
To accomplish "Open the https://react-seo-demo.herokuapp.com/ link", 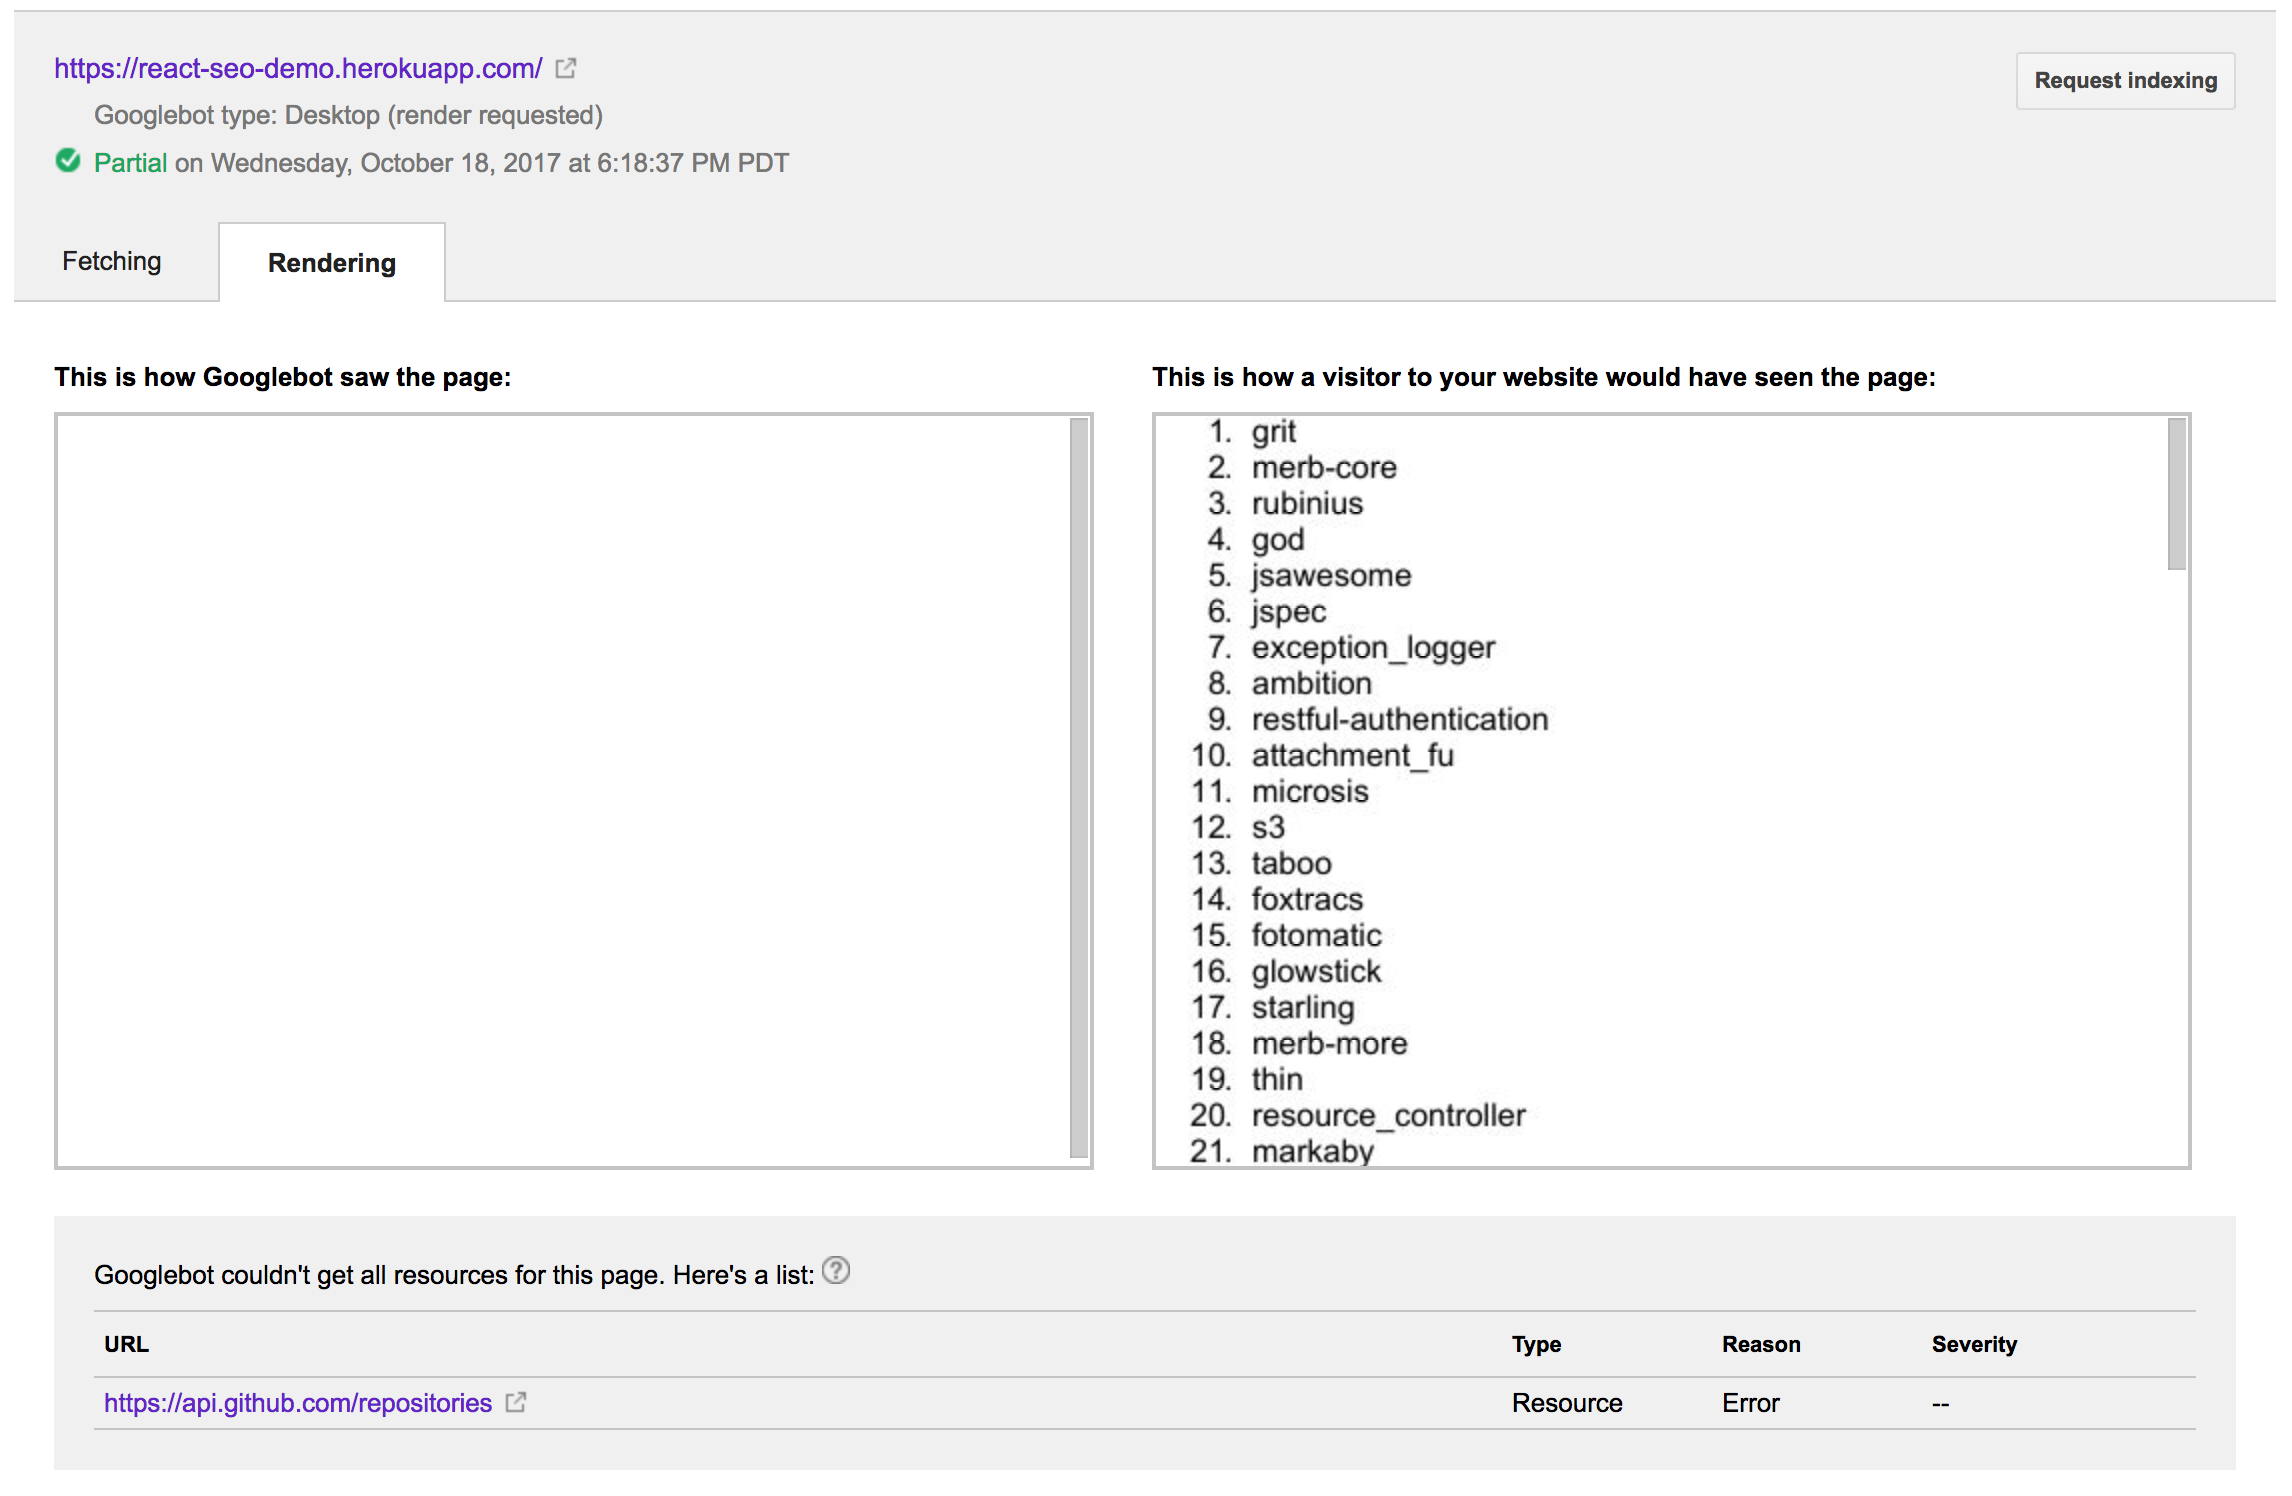I will click(297, 68).
